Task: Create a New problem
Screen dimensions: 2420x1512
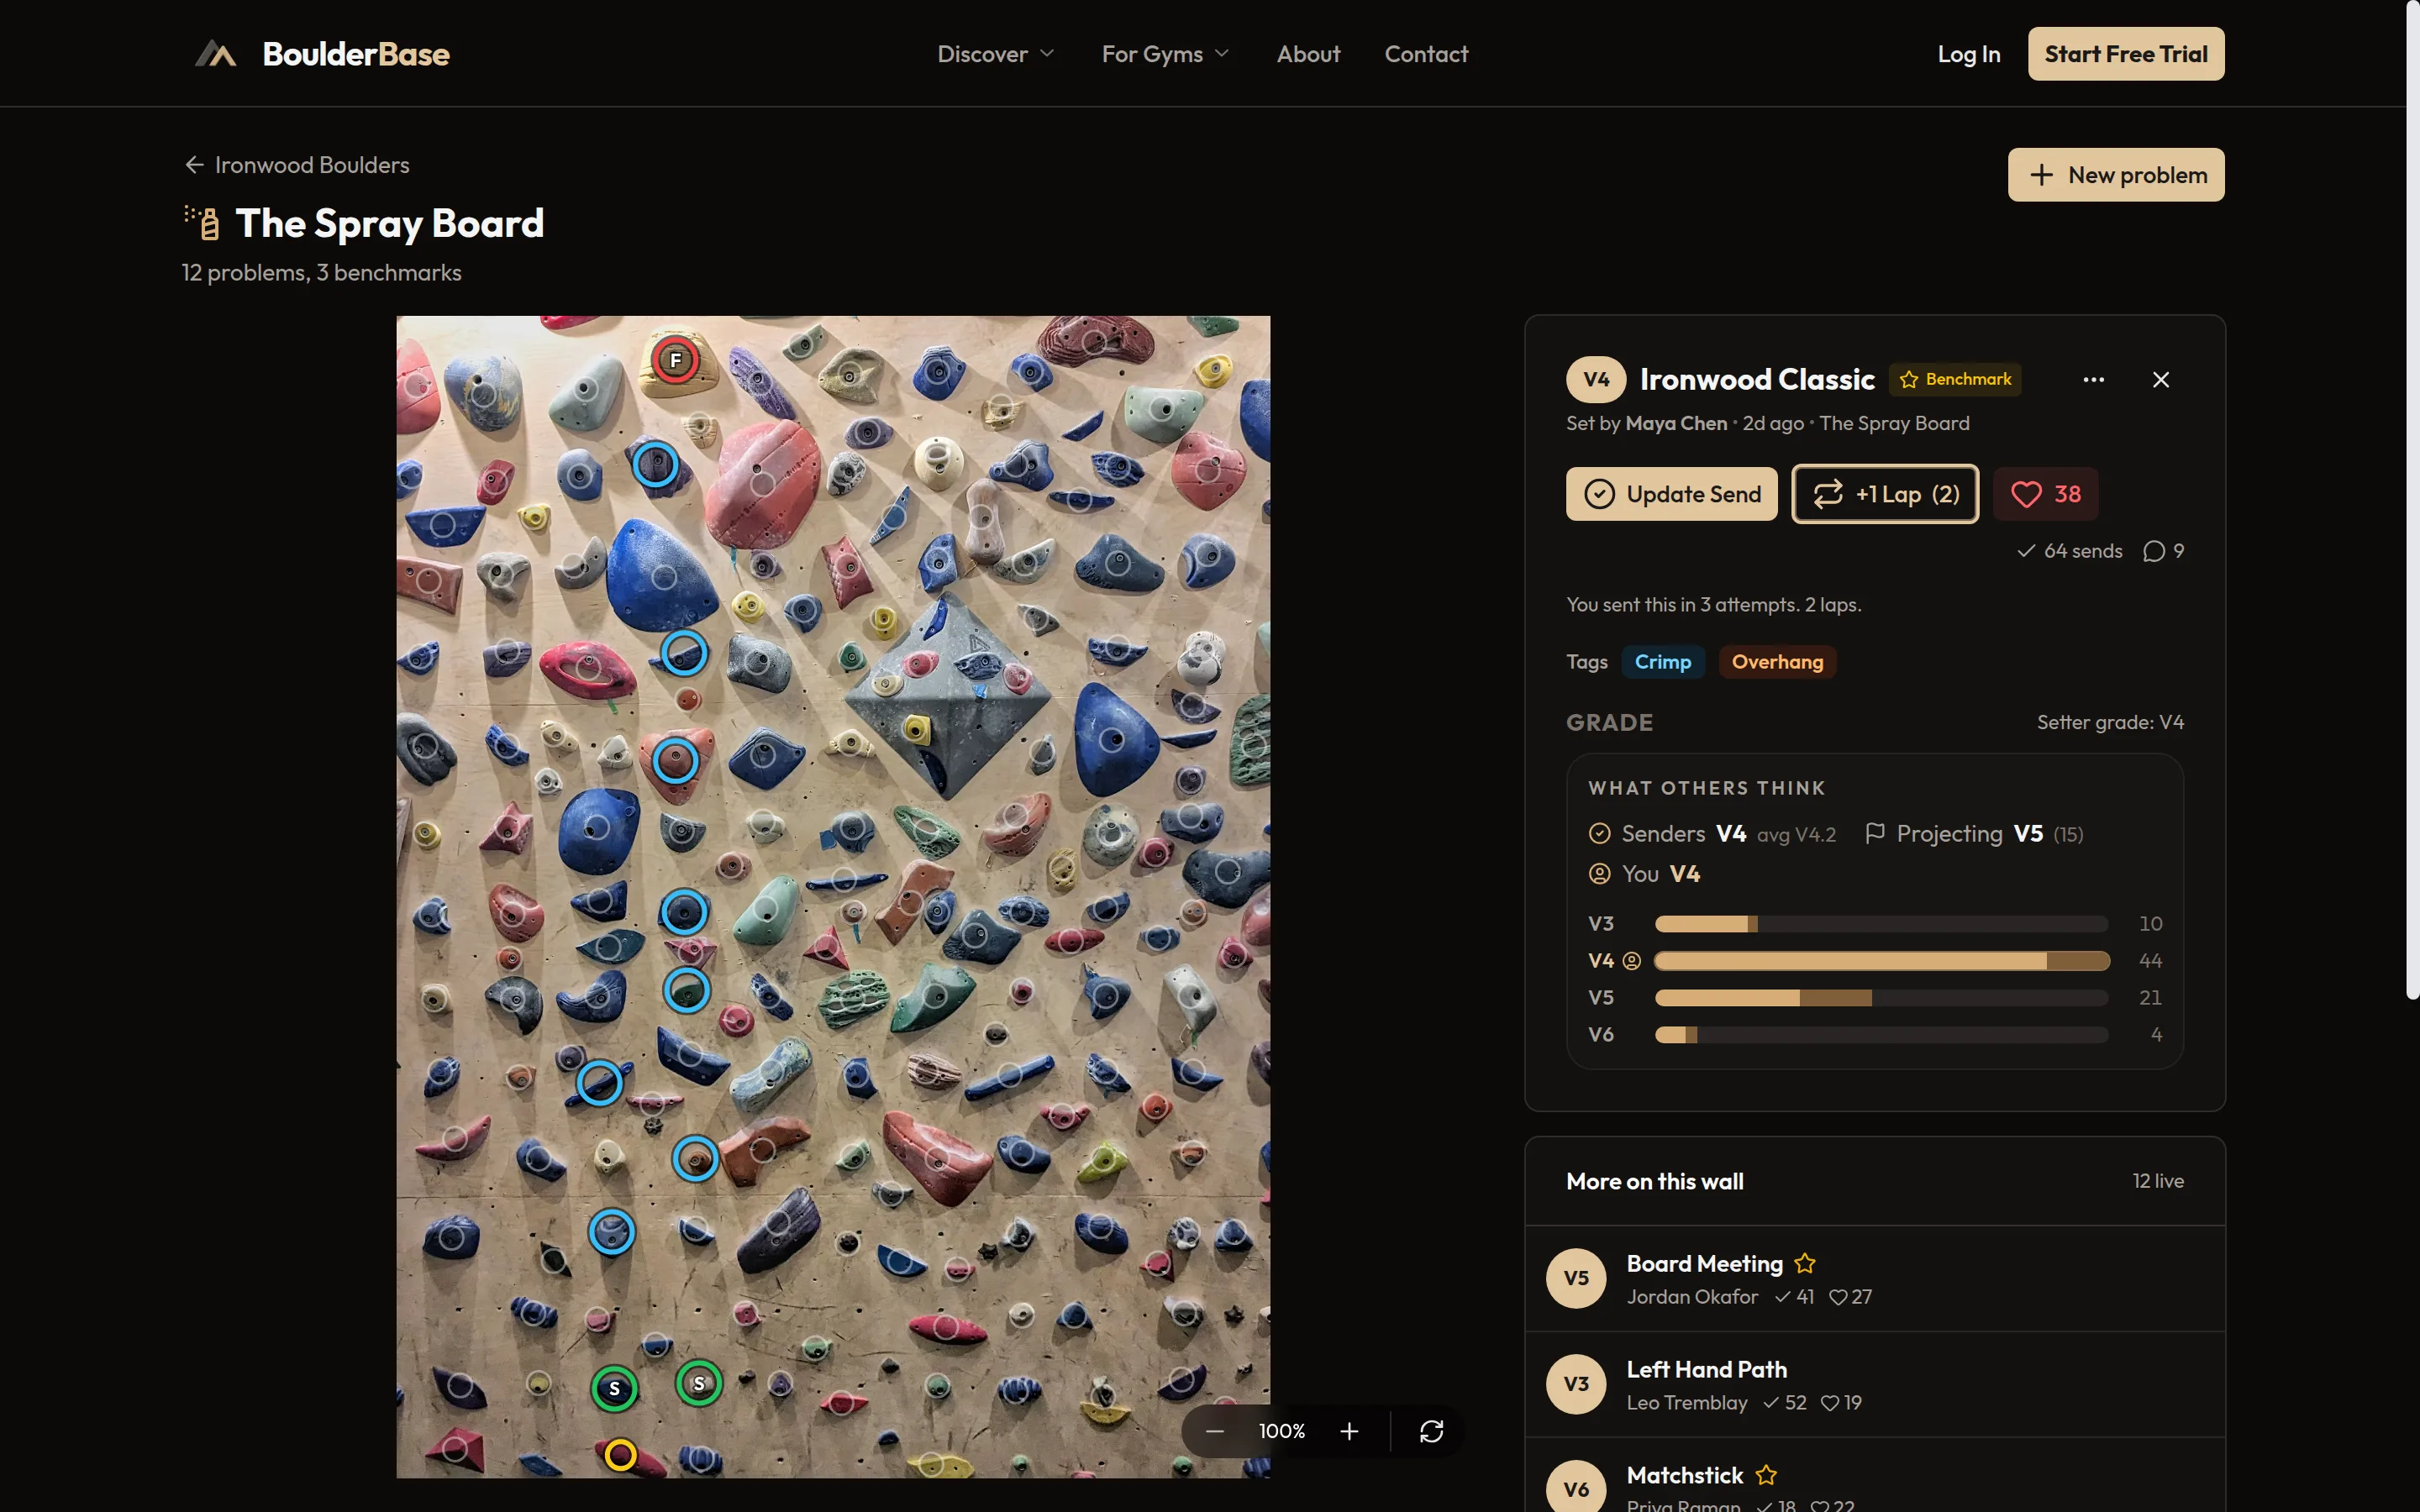Action: (2115, 175)
